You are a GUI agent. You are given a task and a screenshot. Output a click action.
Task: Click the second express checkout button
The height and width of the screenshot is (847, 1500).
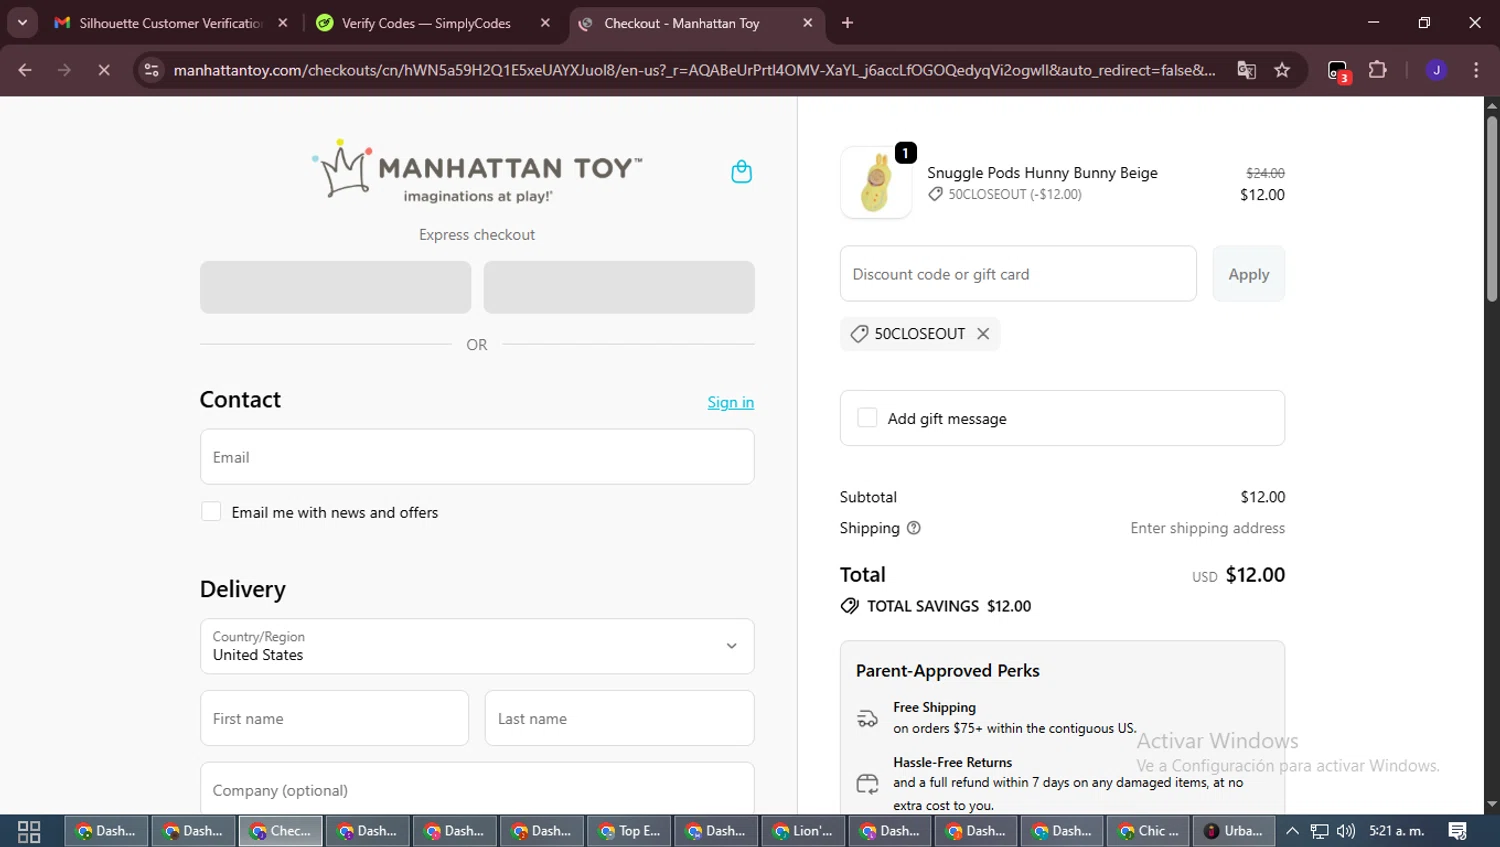(619, 287)
